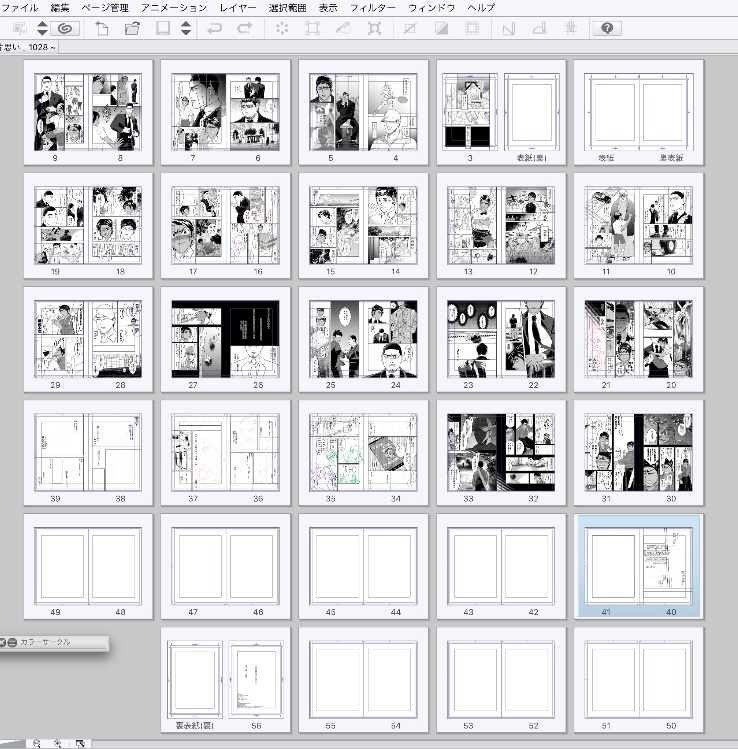Click the Invert Selected Area icon
The height and width of the screenshot is (749, 738).
click(x=441, y=28)
